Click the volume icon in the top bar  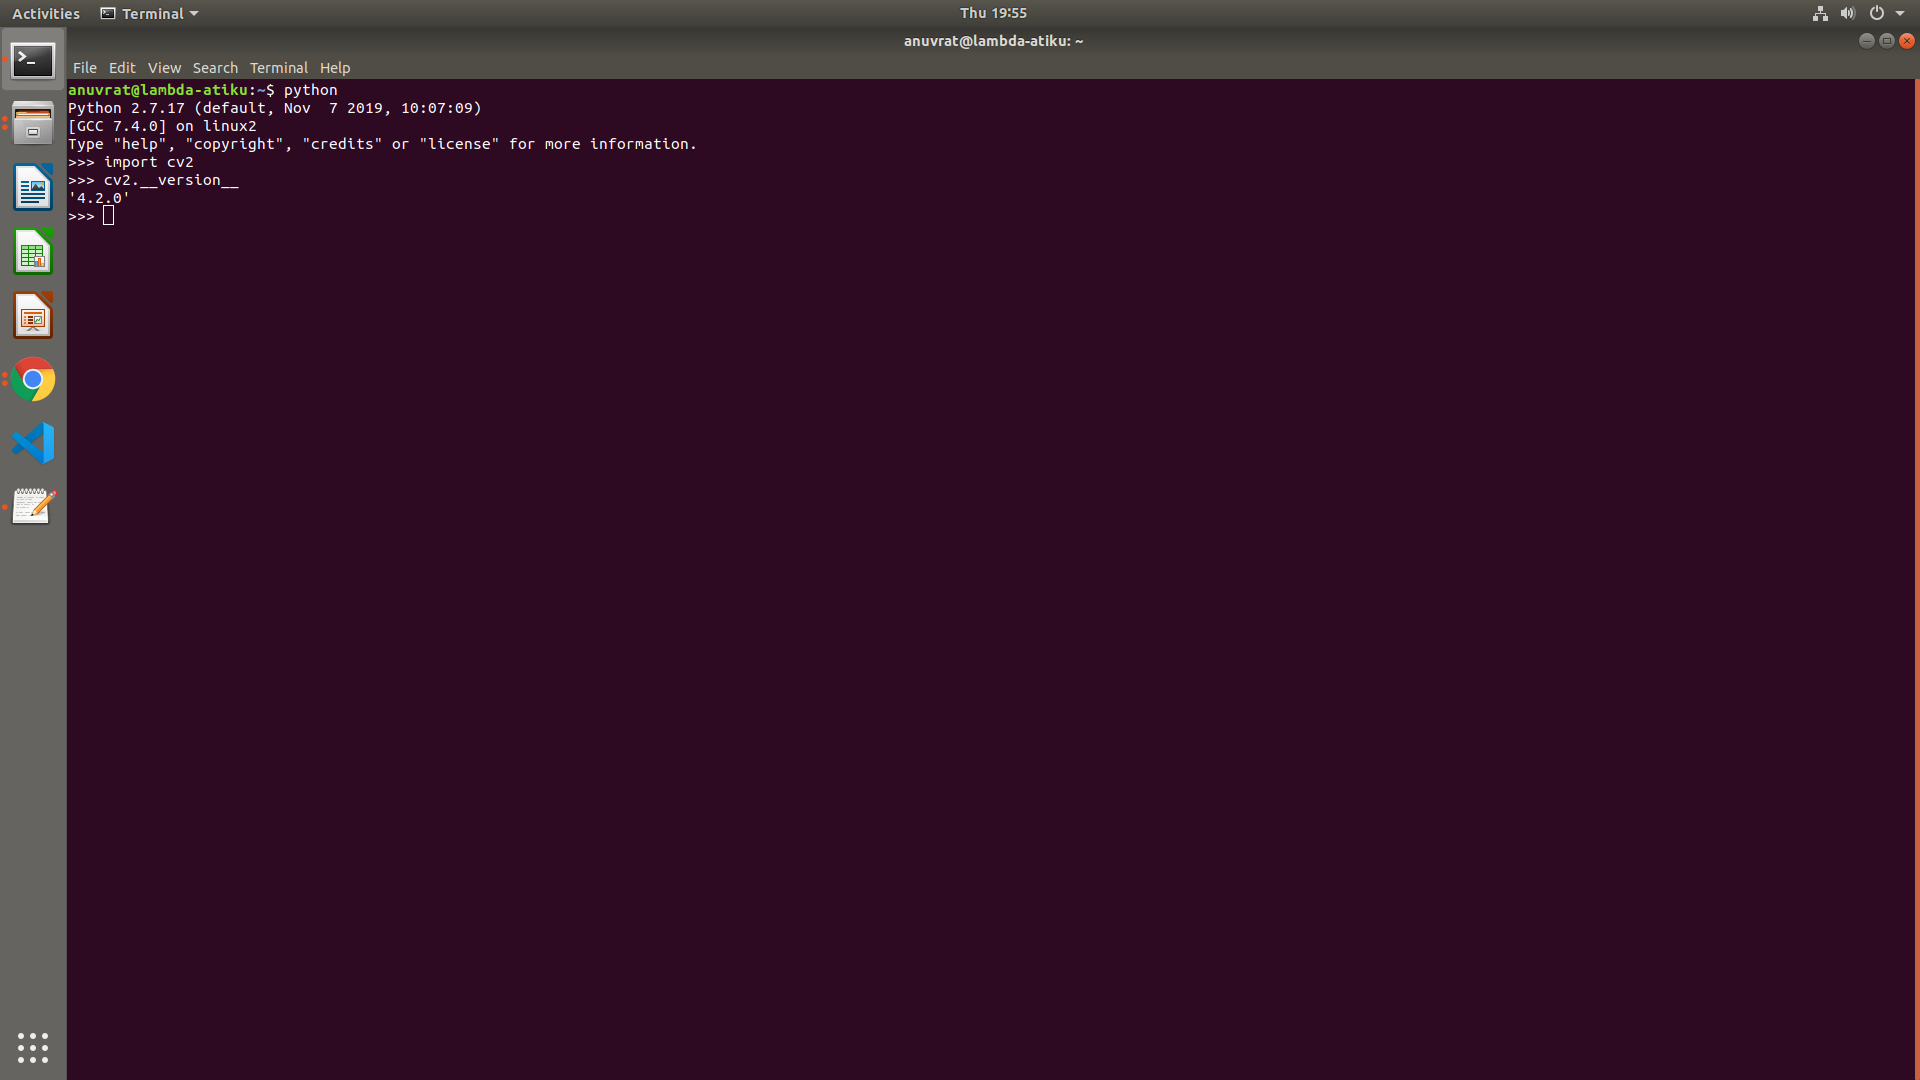(x=1847, y=13)
